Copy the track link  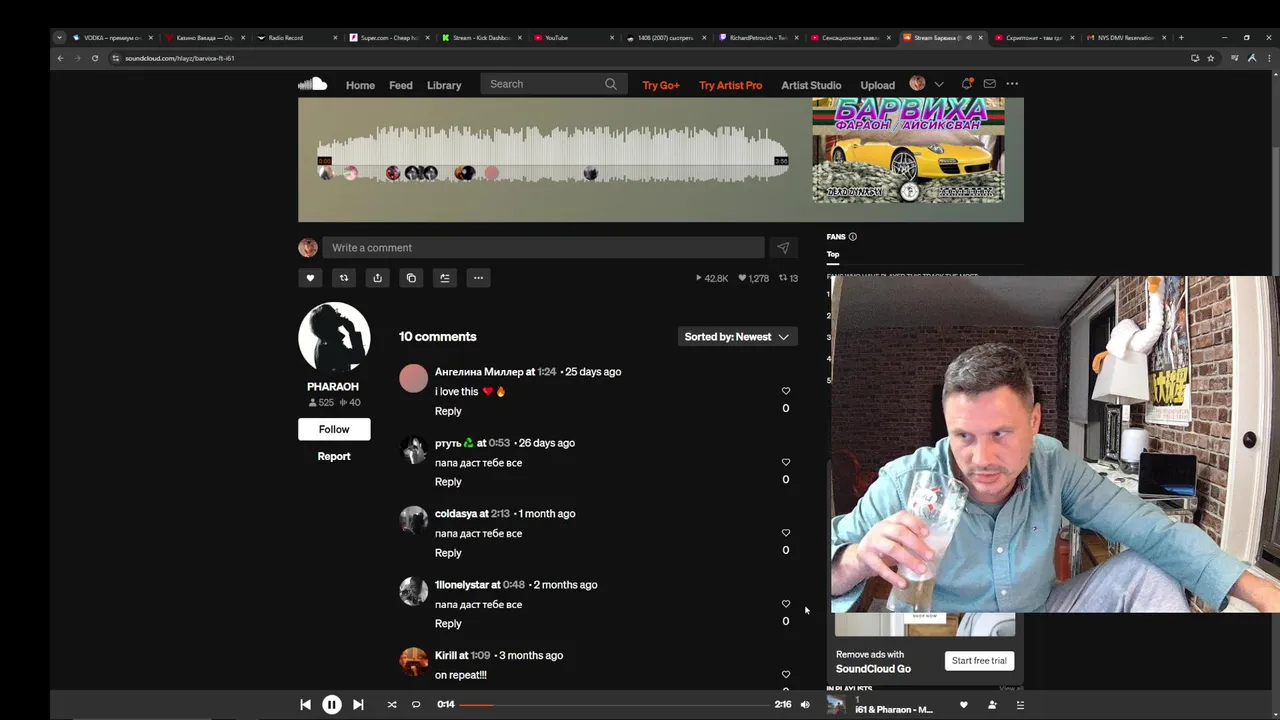(x=411, y=278)
